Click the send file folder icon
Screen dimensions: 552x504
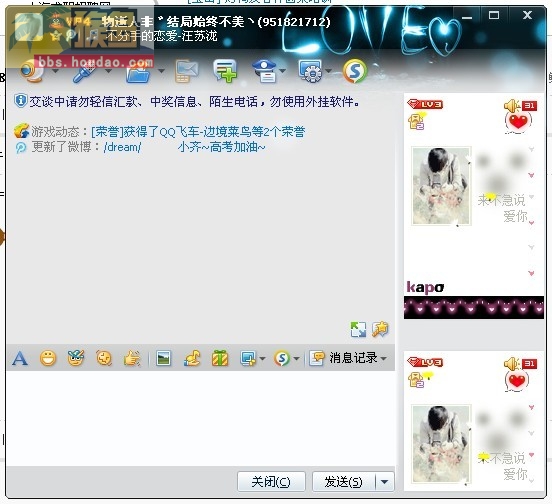coord(138,71)
